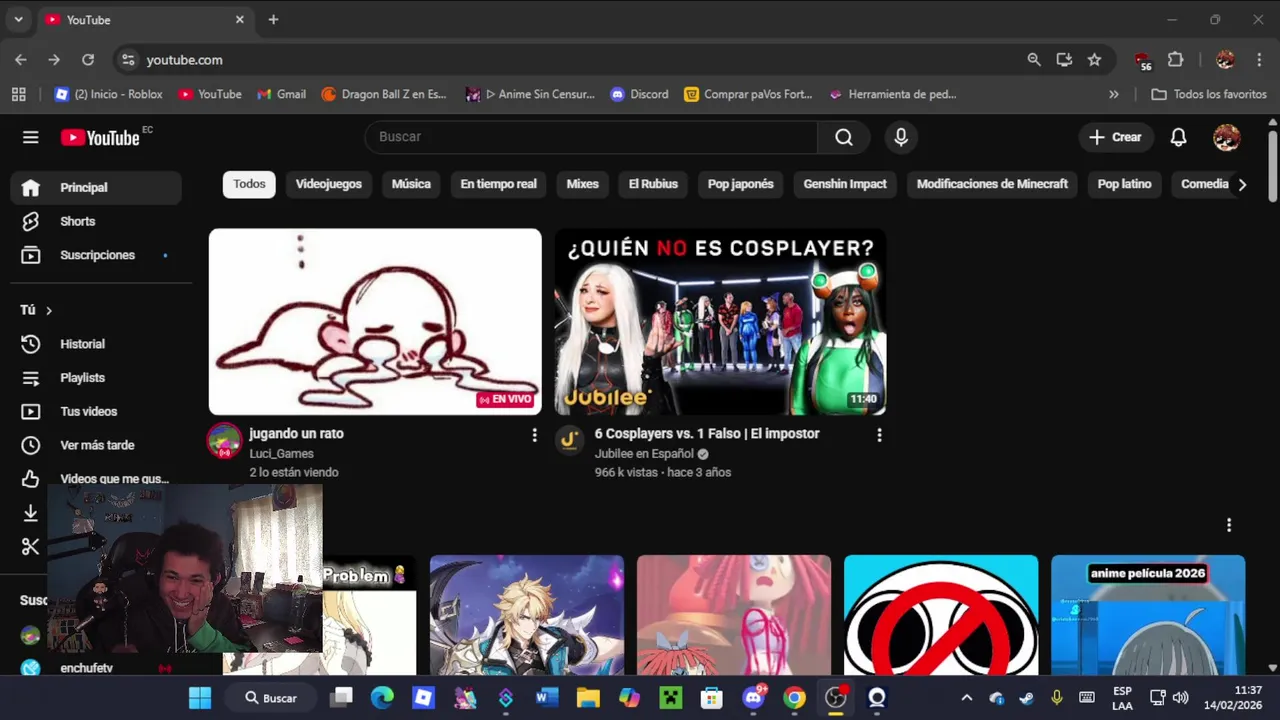Open options for jugando un rato video
This screenshot has height=720, width=1280.
coord(534,435)
